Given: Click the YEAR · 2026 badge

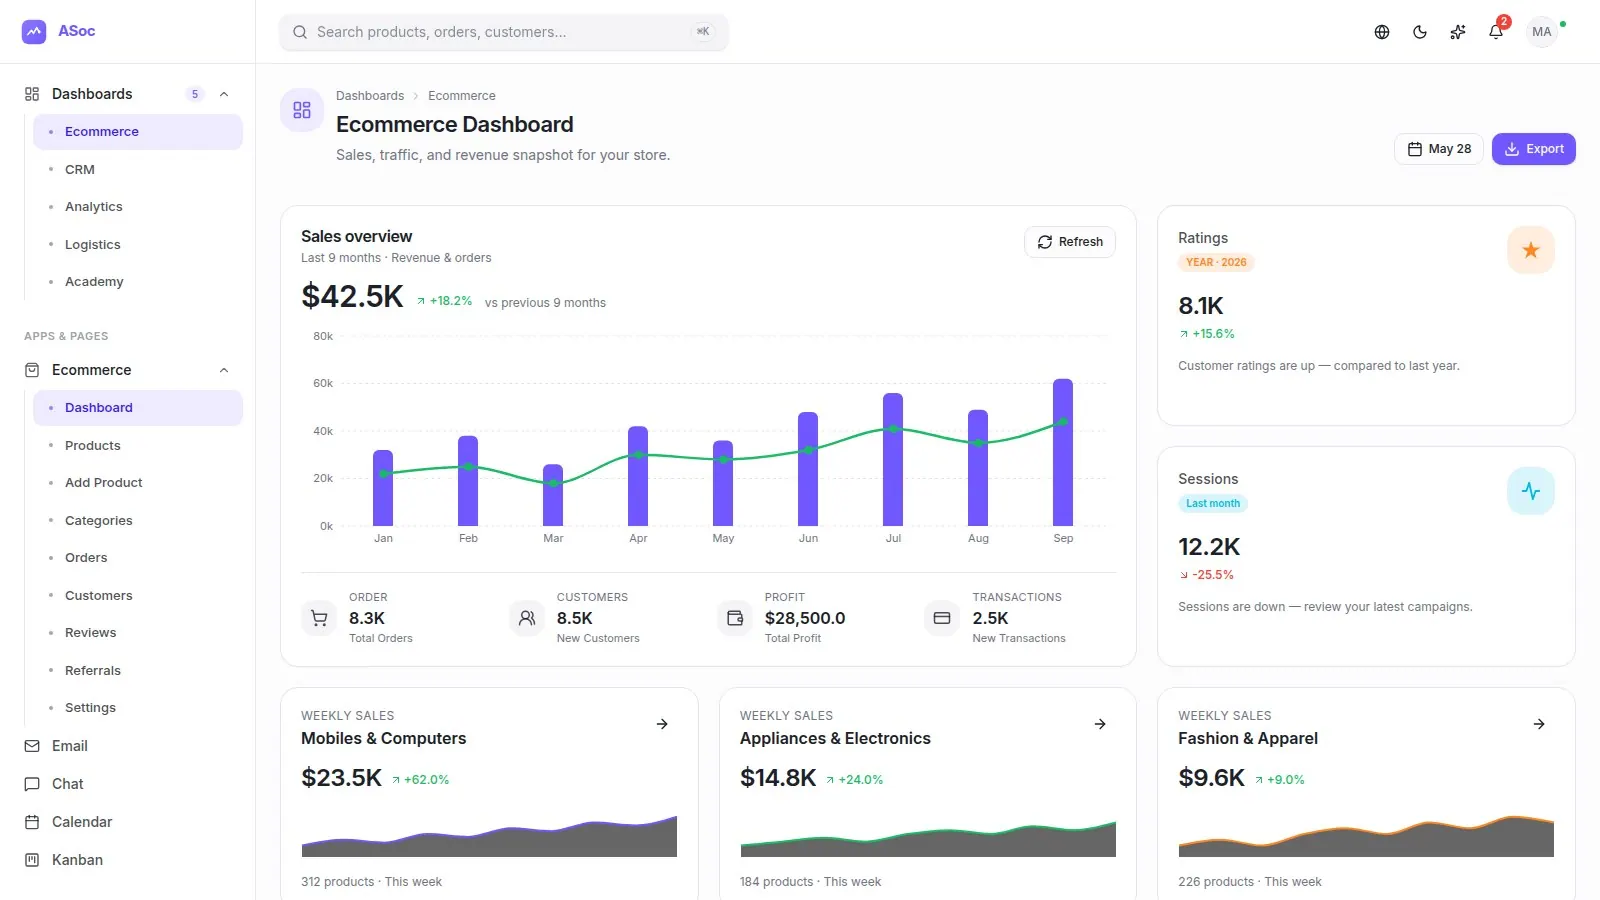Looking at the screenshot, I should (1216, 262).
